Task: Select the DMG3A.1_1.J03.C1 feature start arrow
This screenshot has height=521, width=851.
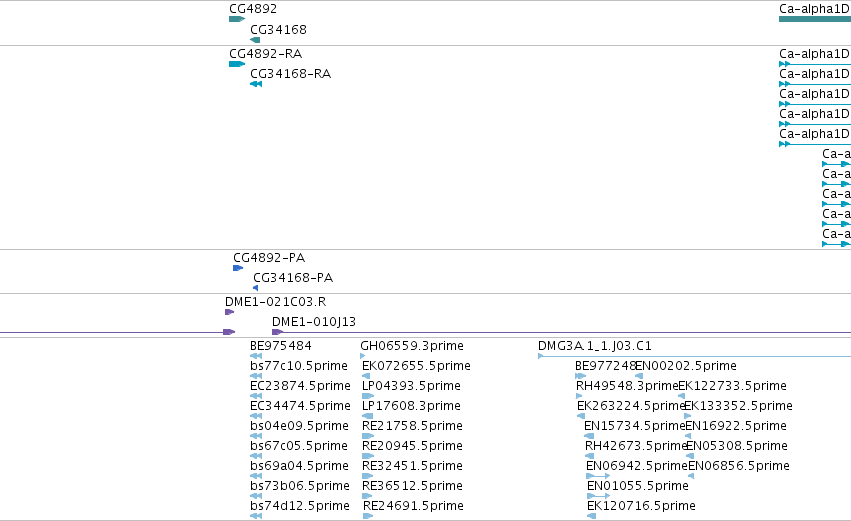Action: pos(541,356)
